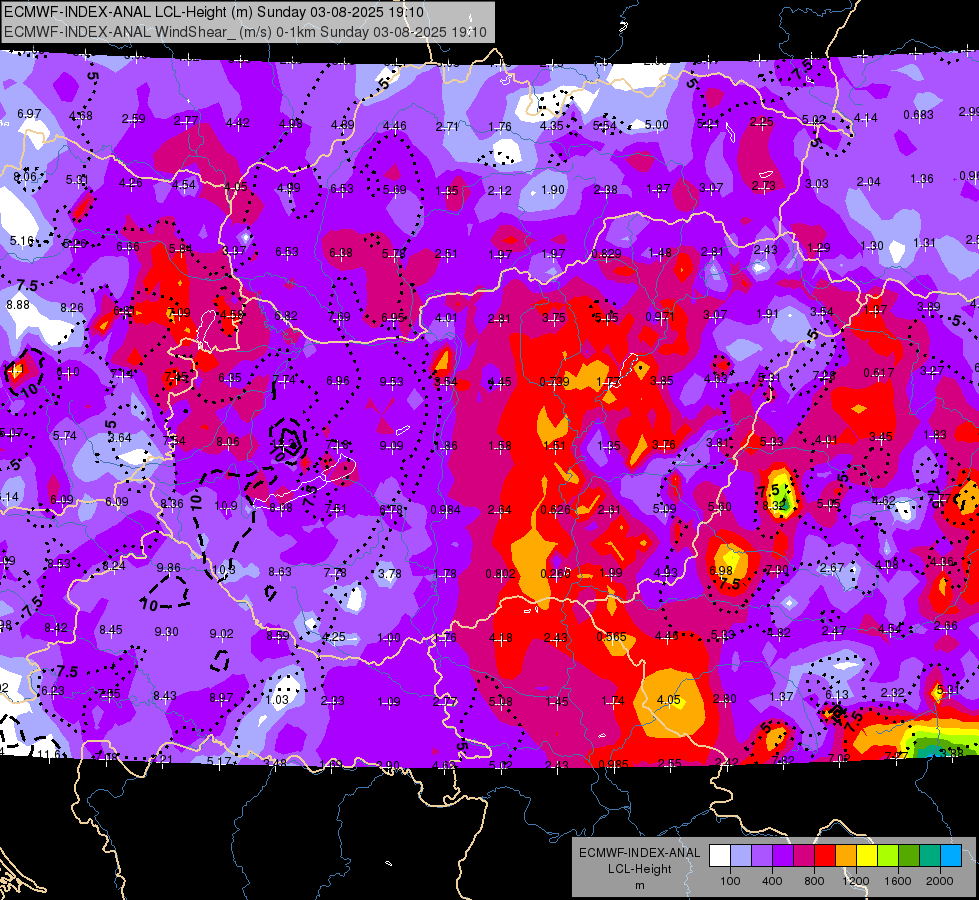Click the wind shear value 9.86
The height and width of the screenshot is (900, 979).
tap(169, 568)
